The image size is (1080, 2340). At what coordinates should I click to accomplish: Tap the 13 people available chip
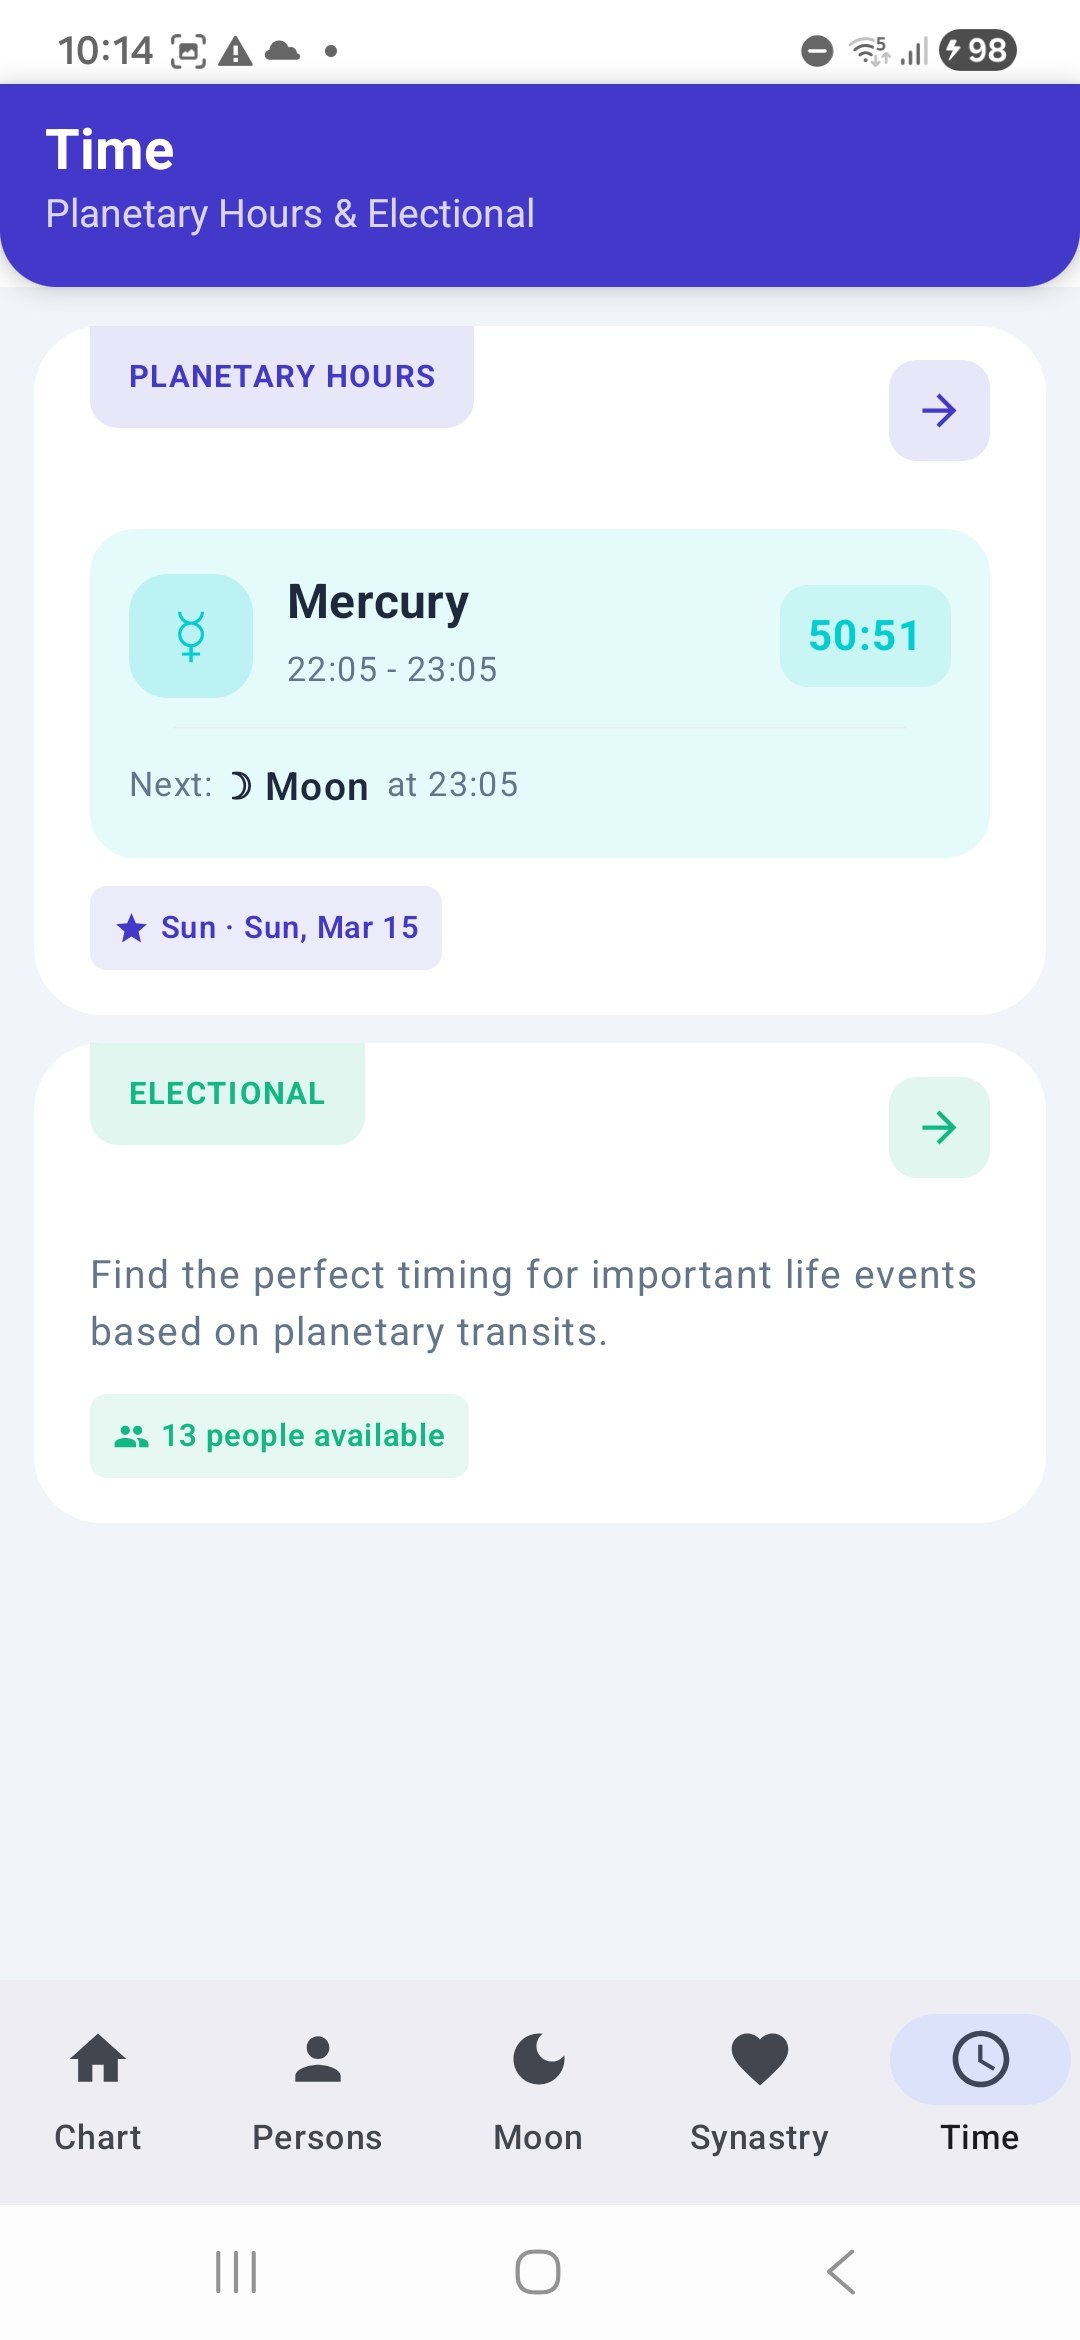coord(280,1436)
